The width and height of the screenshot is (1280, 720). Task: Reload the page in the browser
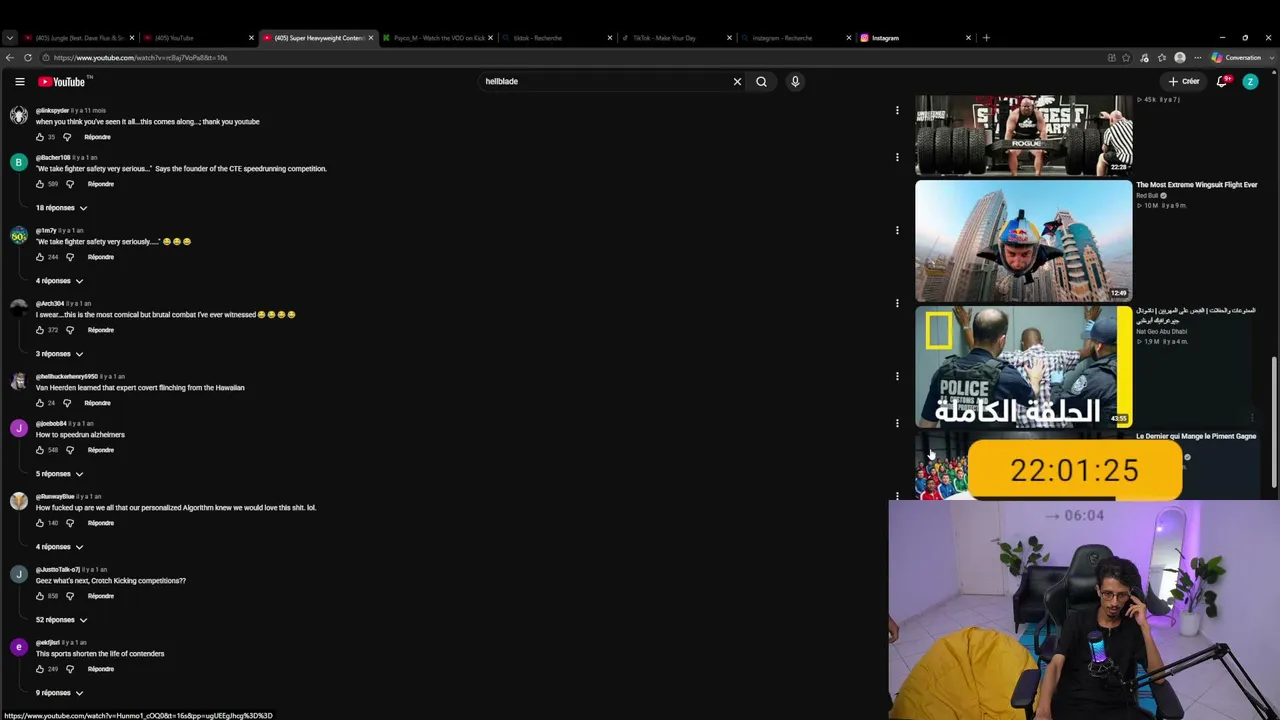pyautogui.click(x=27, y=58)
